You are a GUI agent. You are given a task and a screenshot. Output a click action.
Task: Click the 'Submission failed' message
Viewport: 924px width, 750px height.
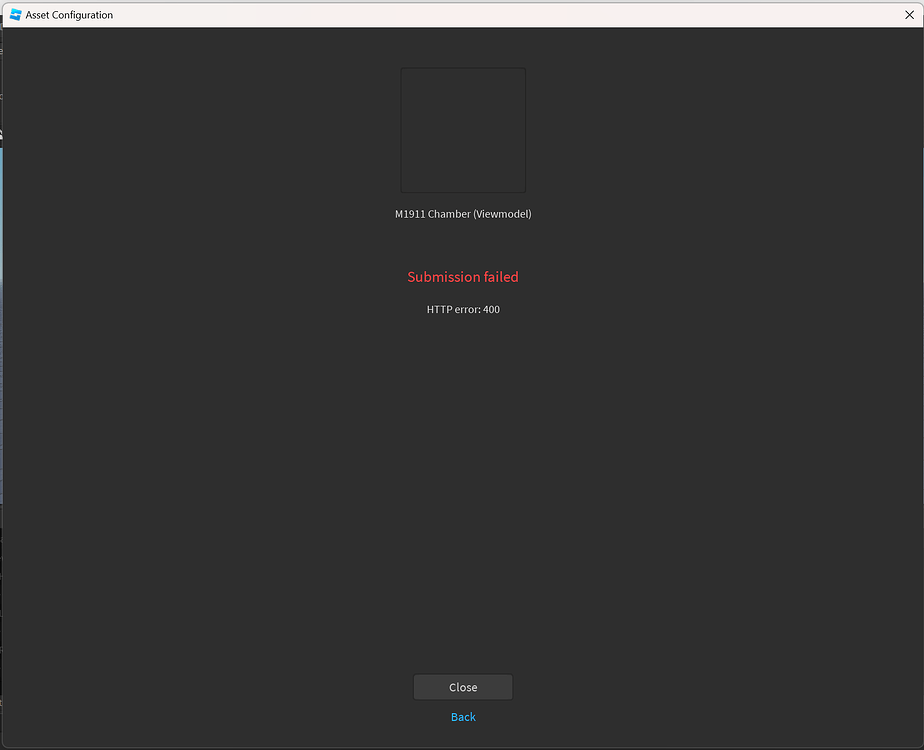[463, 277]
